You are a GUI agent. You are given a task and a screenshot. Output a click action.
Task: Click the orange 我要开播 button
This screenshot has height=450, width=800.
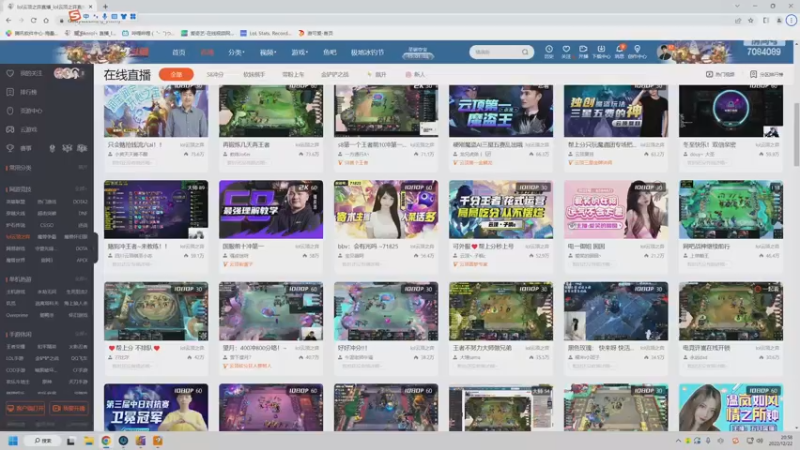[x=69, y=409]
